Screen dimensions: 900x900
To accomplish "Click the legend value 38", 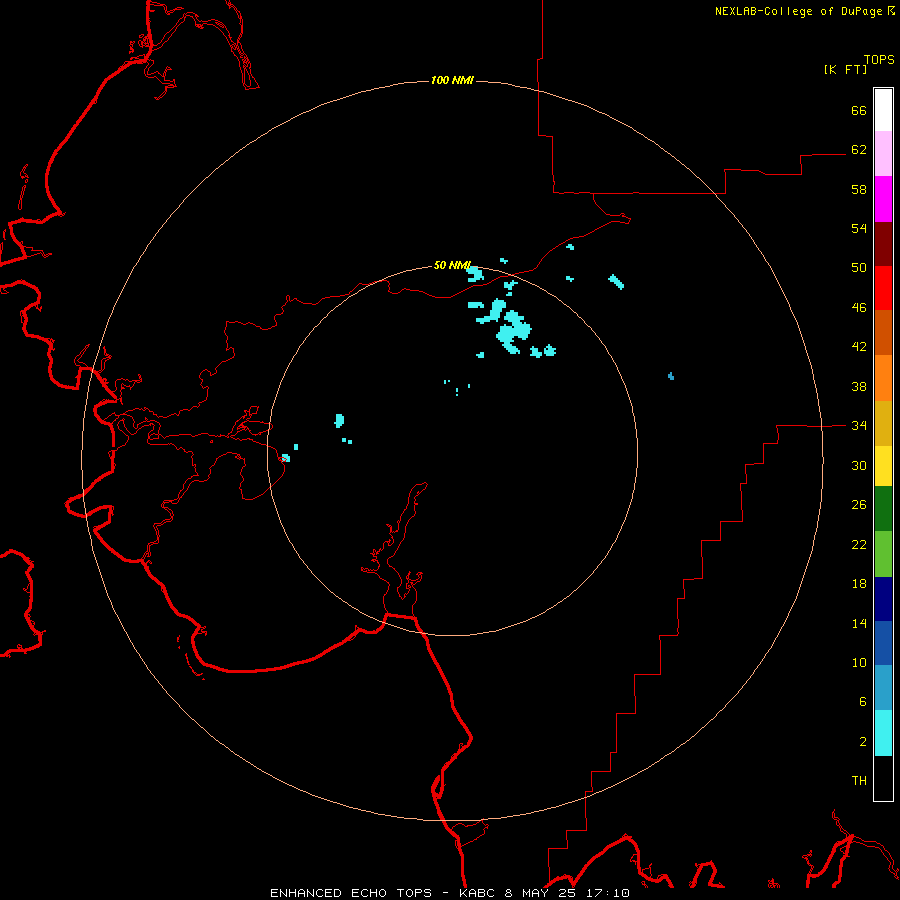I will click(859, 386).
